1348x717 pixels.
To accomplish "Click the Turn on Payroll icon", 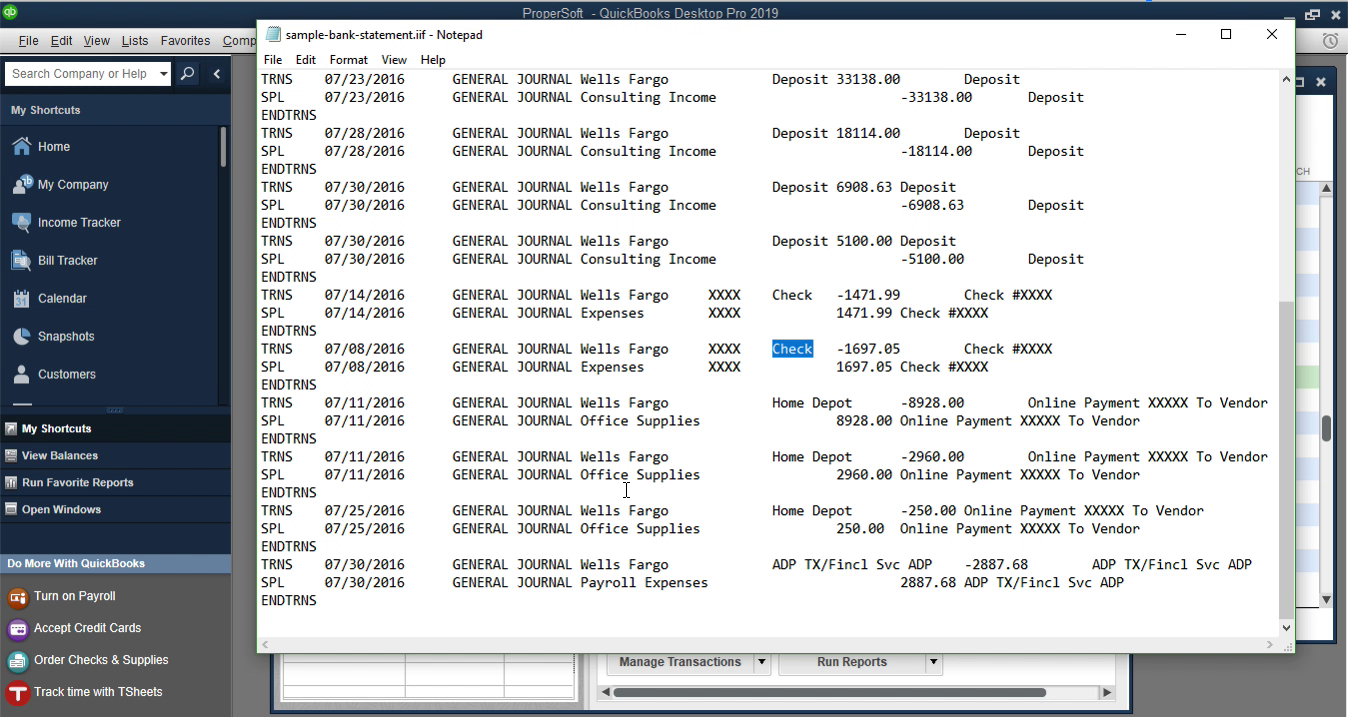I will [x=17, y=597].
